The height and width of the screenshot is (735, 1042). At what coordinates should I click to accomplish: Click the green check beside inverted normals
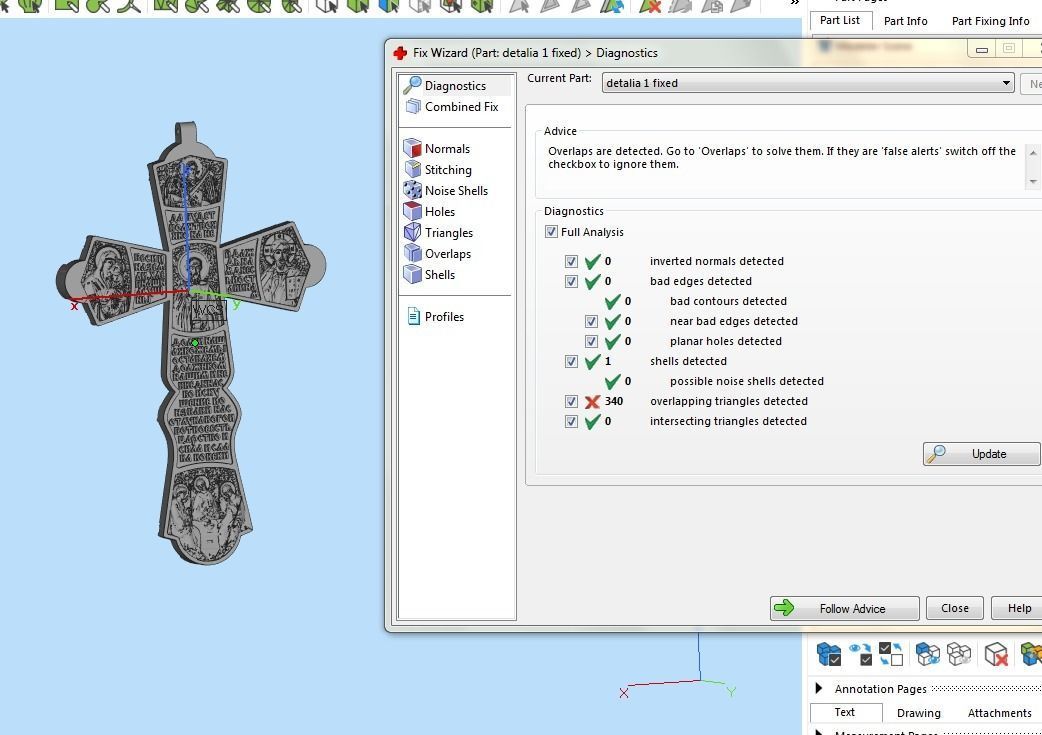[x=592, y=261]
